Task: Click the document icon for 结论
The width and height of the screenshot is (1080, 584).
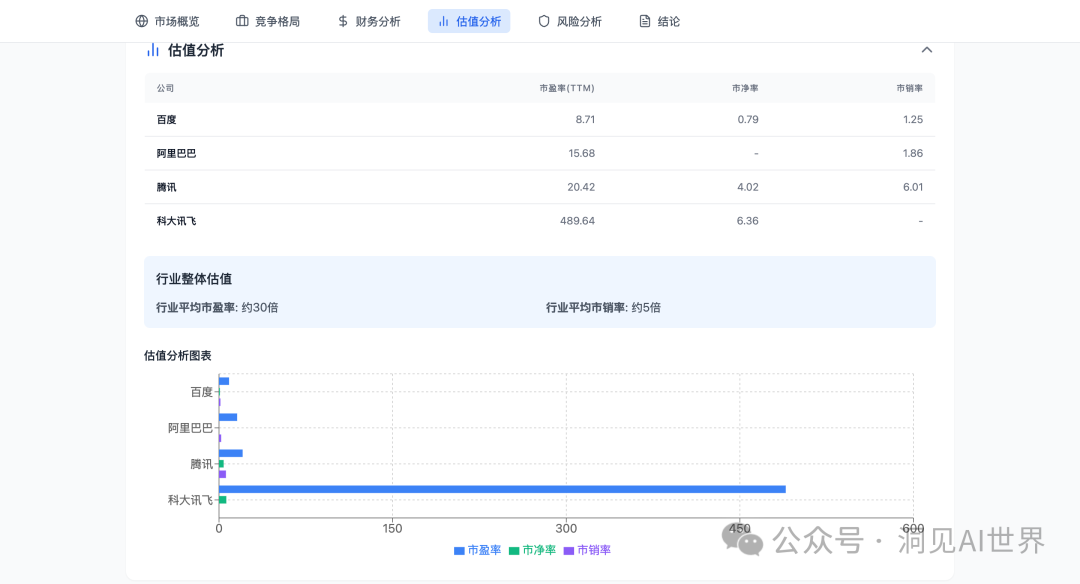Action: click(x=645, y=21)
